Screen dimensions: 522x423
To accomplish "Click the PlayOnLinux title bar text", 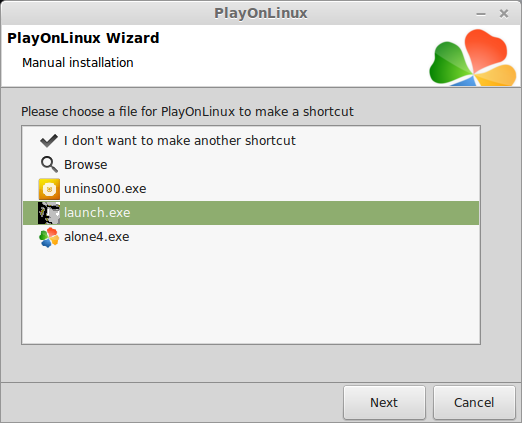I will coord(261,13).
